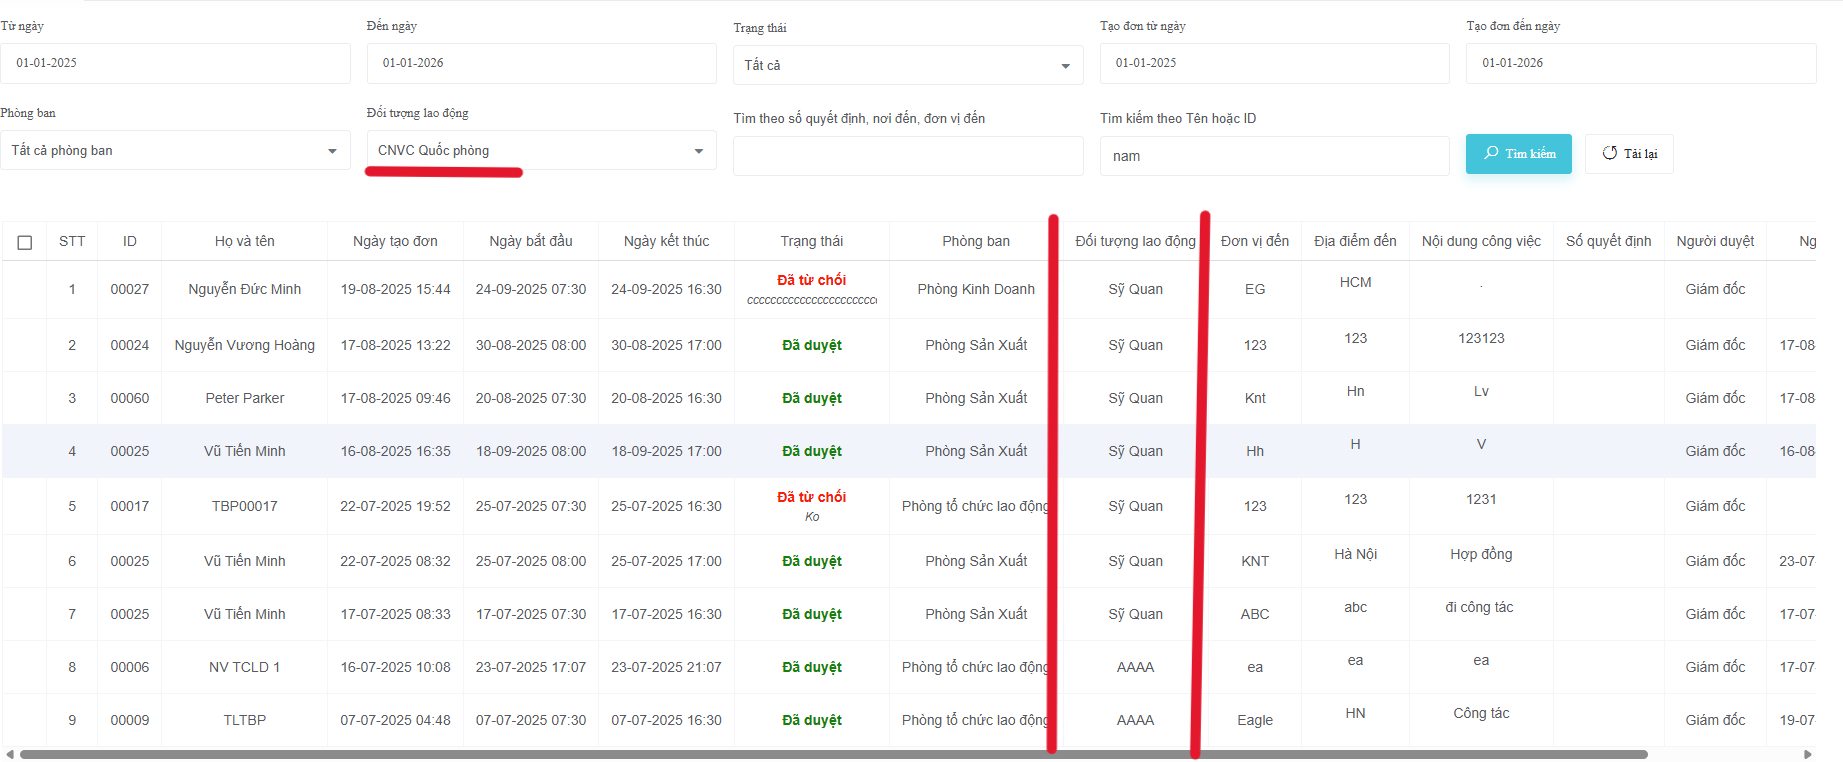Screen dimensions: 1843x762
Task: Click the horizontal scrollbar right arrow
Action: [x=1807, y=754]
